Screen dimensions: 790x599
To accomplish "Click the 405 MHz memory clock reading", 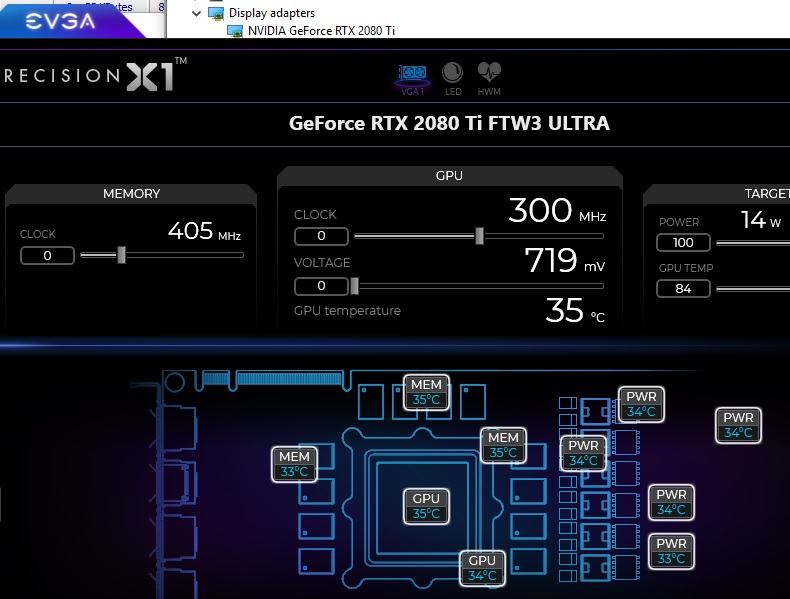I will (204, 231).
